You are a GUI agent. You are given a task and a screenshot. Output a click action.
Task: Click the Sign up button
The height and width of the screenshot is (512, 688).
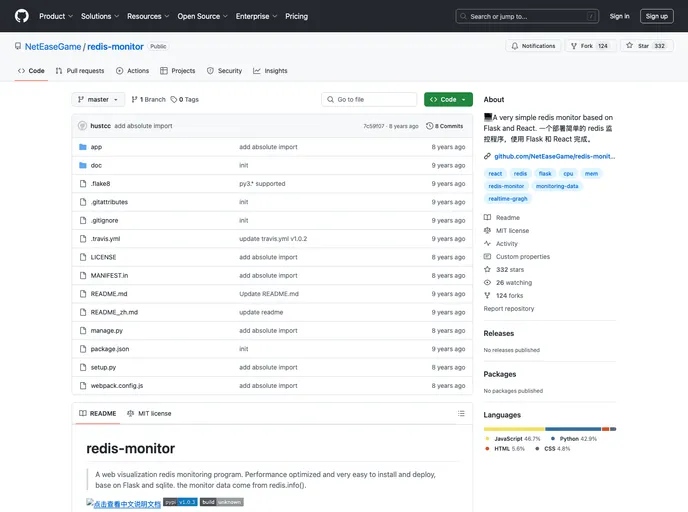point(656,16)
